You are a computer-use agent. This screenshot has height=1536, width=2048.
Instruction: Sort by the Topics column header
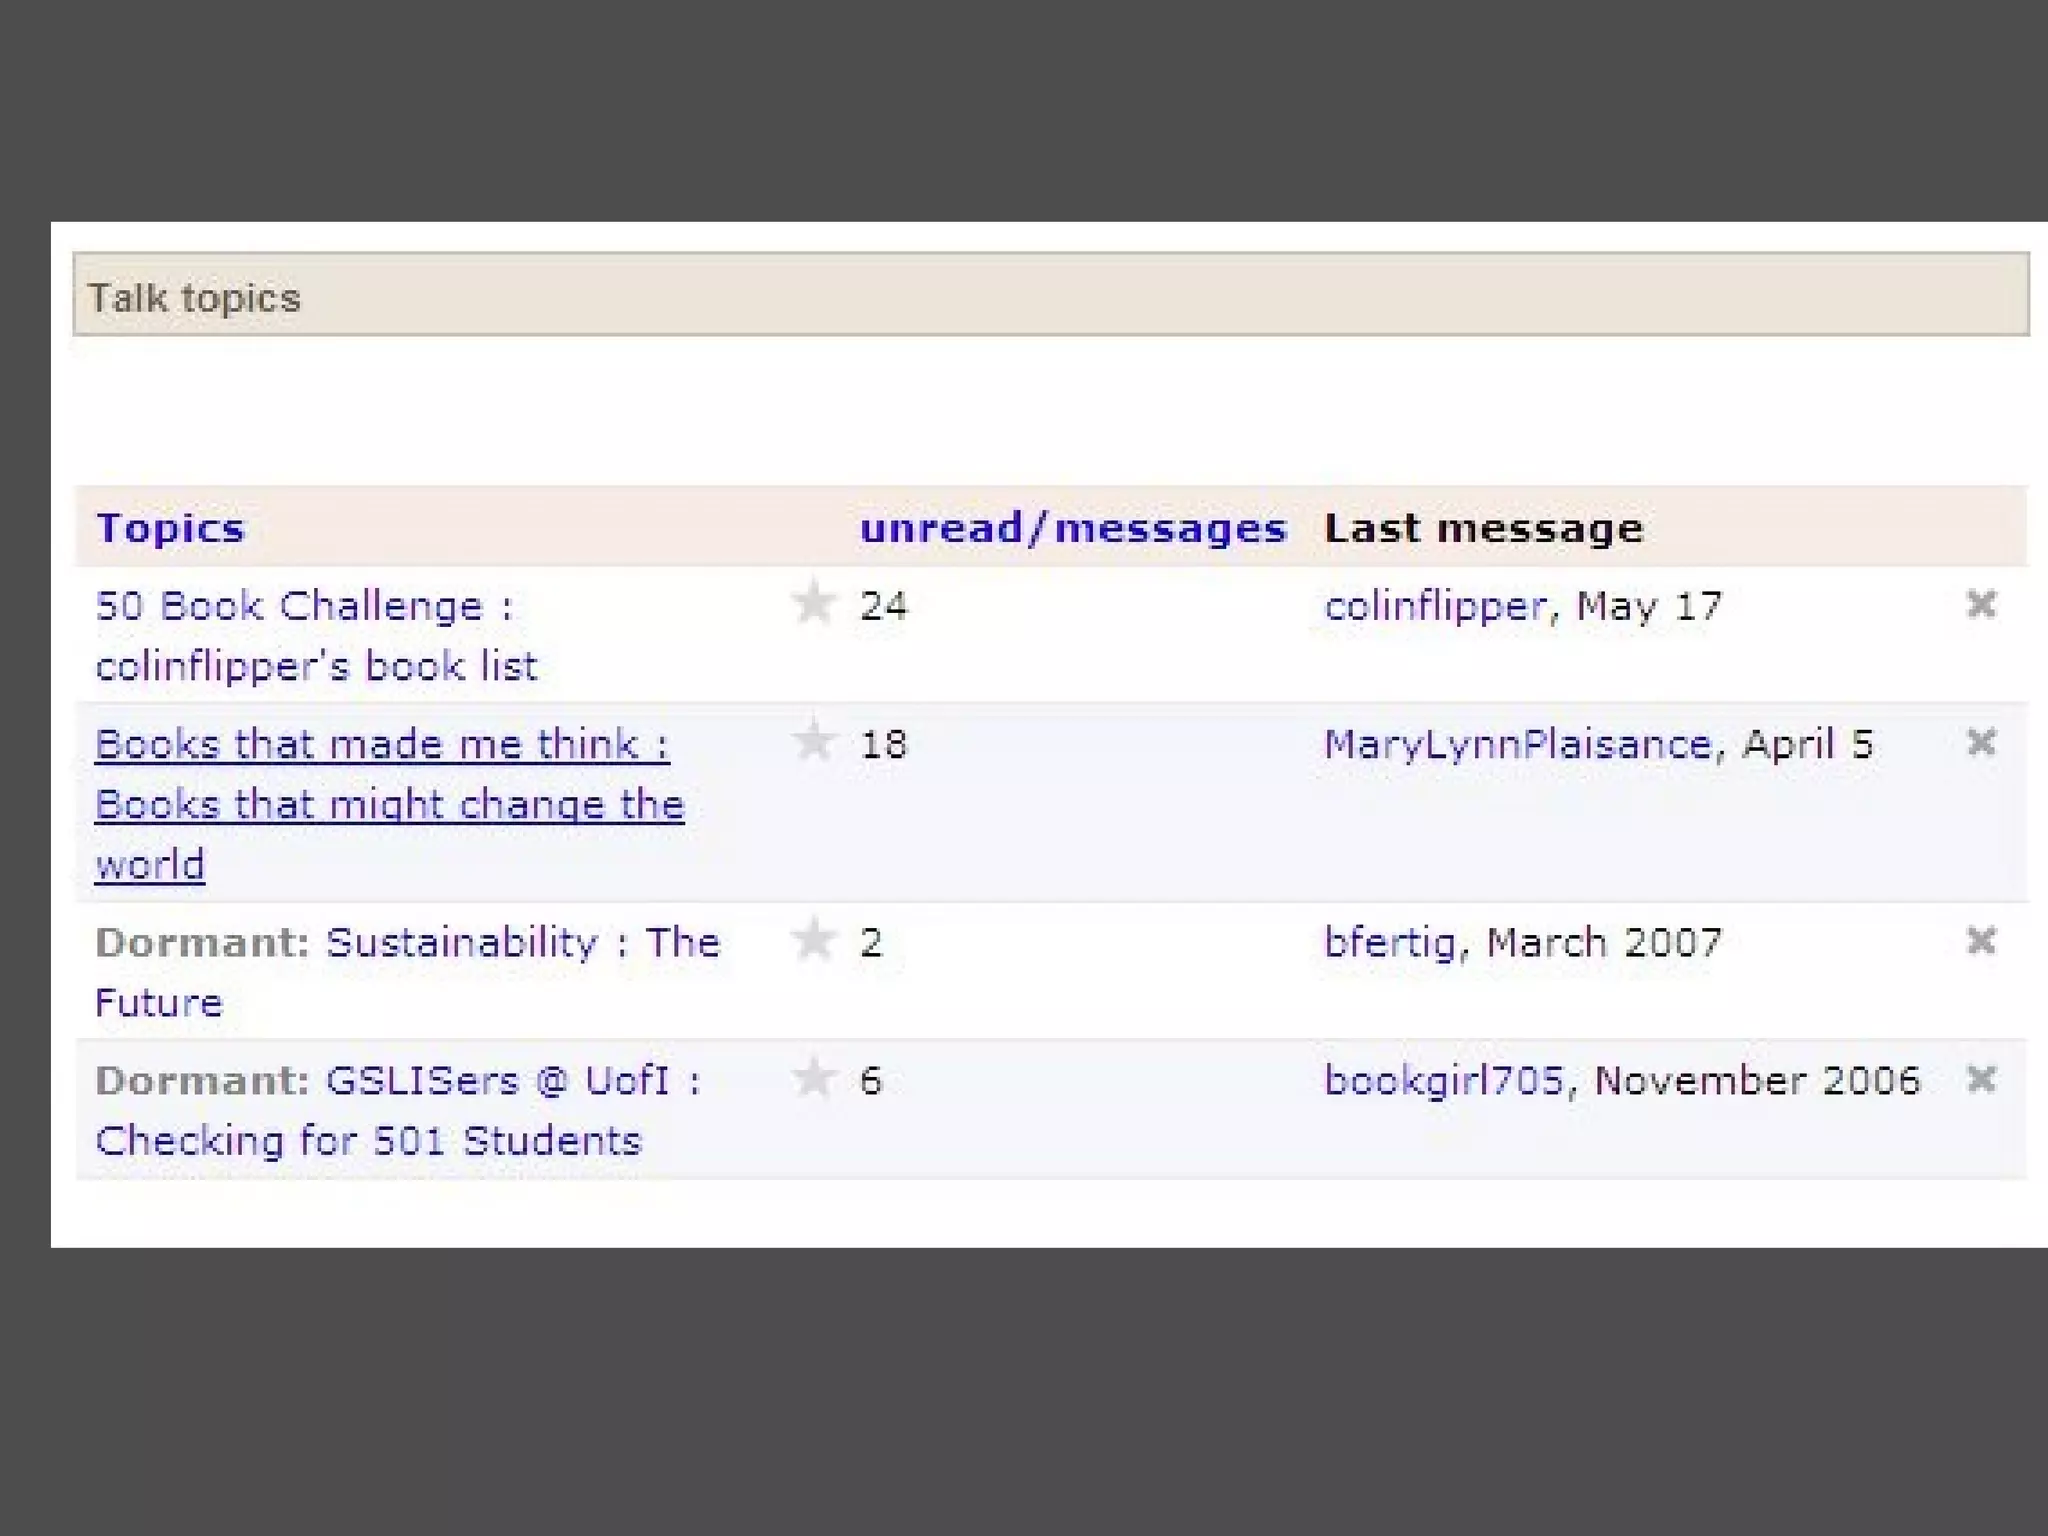170,528
